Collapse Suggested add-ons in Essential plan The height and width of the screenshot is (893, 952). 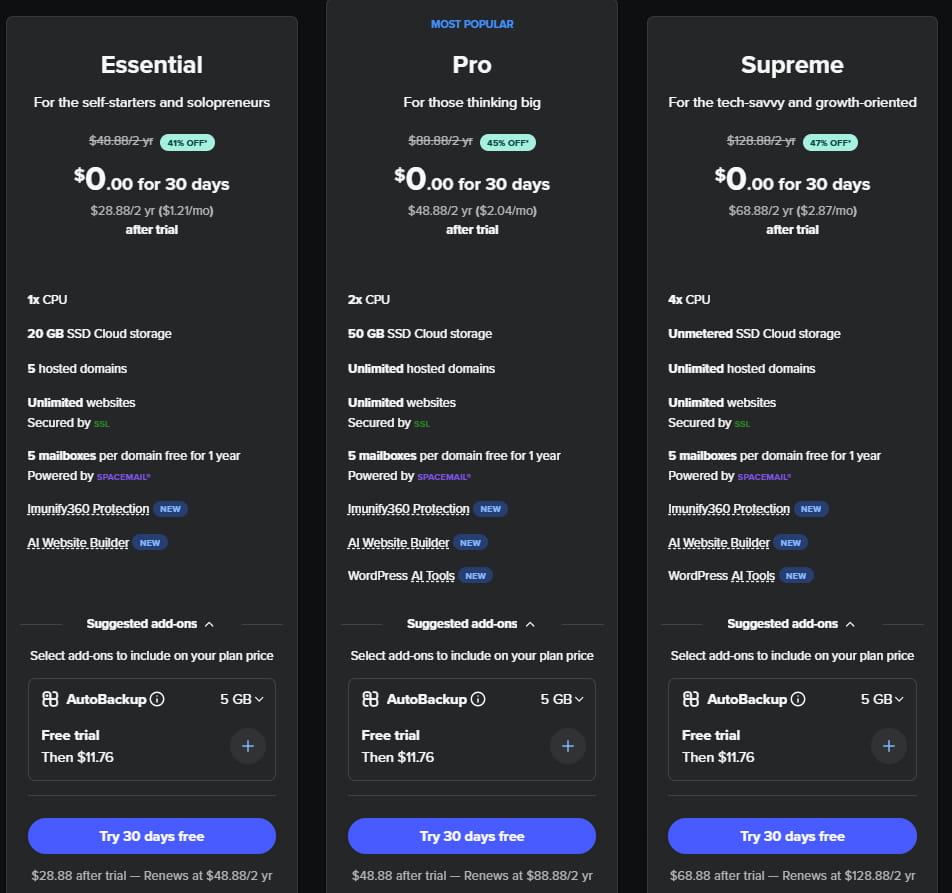pos(151,624)
